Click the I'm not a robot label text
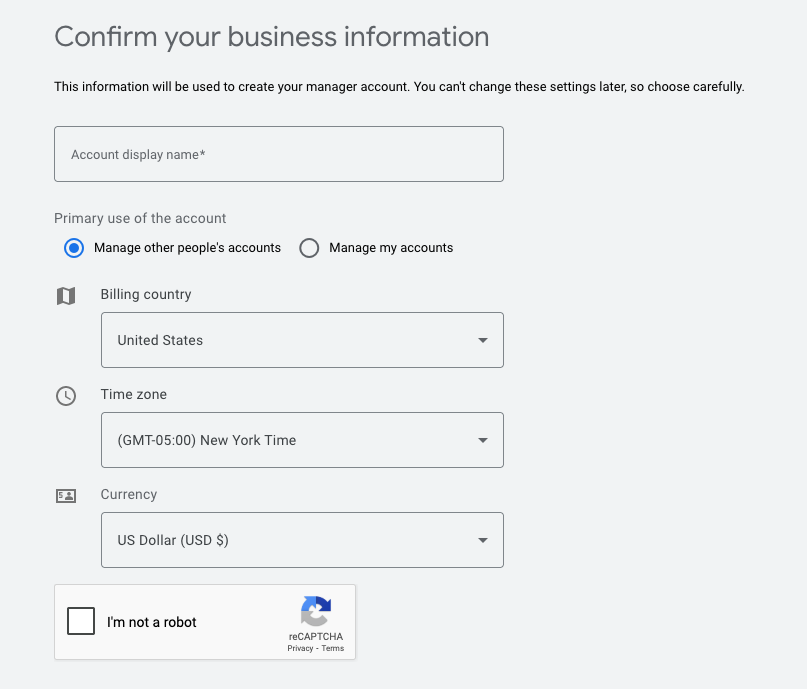This screenshot has width=807, height=689. [152, 622]
